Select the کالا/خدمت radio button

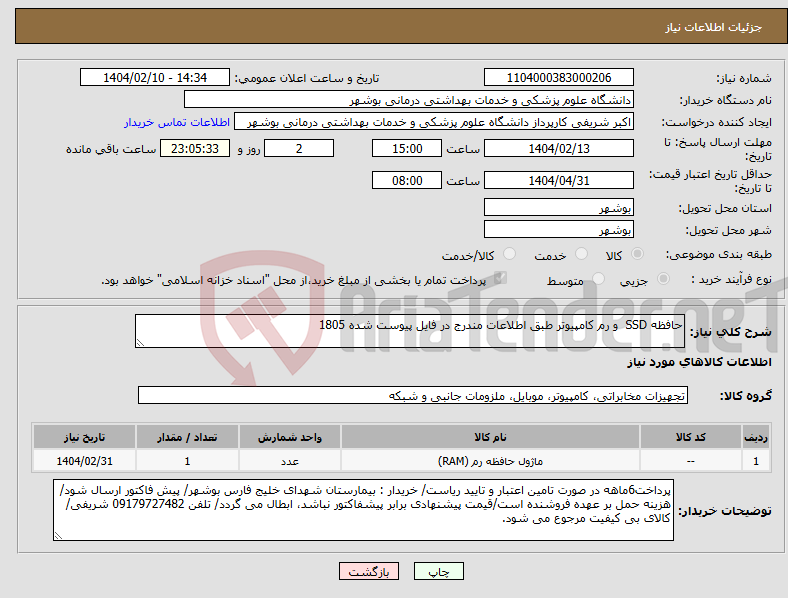click(x=510, y=254)
